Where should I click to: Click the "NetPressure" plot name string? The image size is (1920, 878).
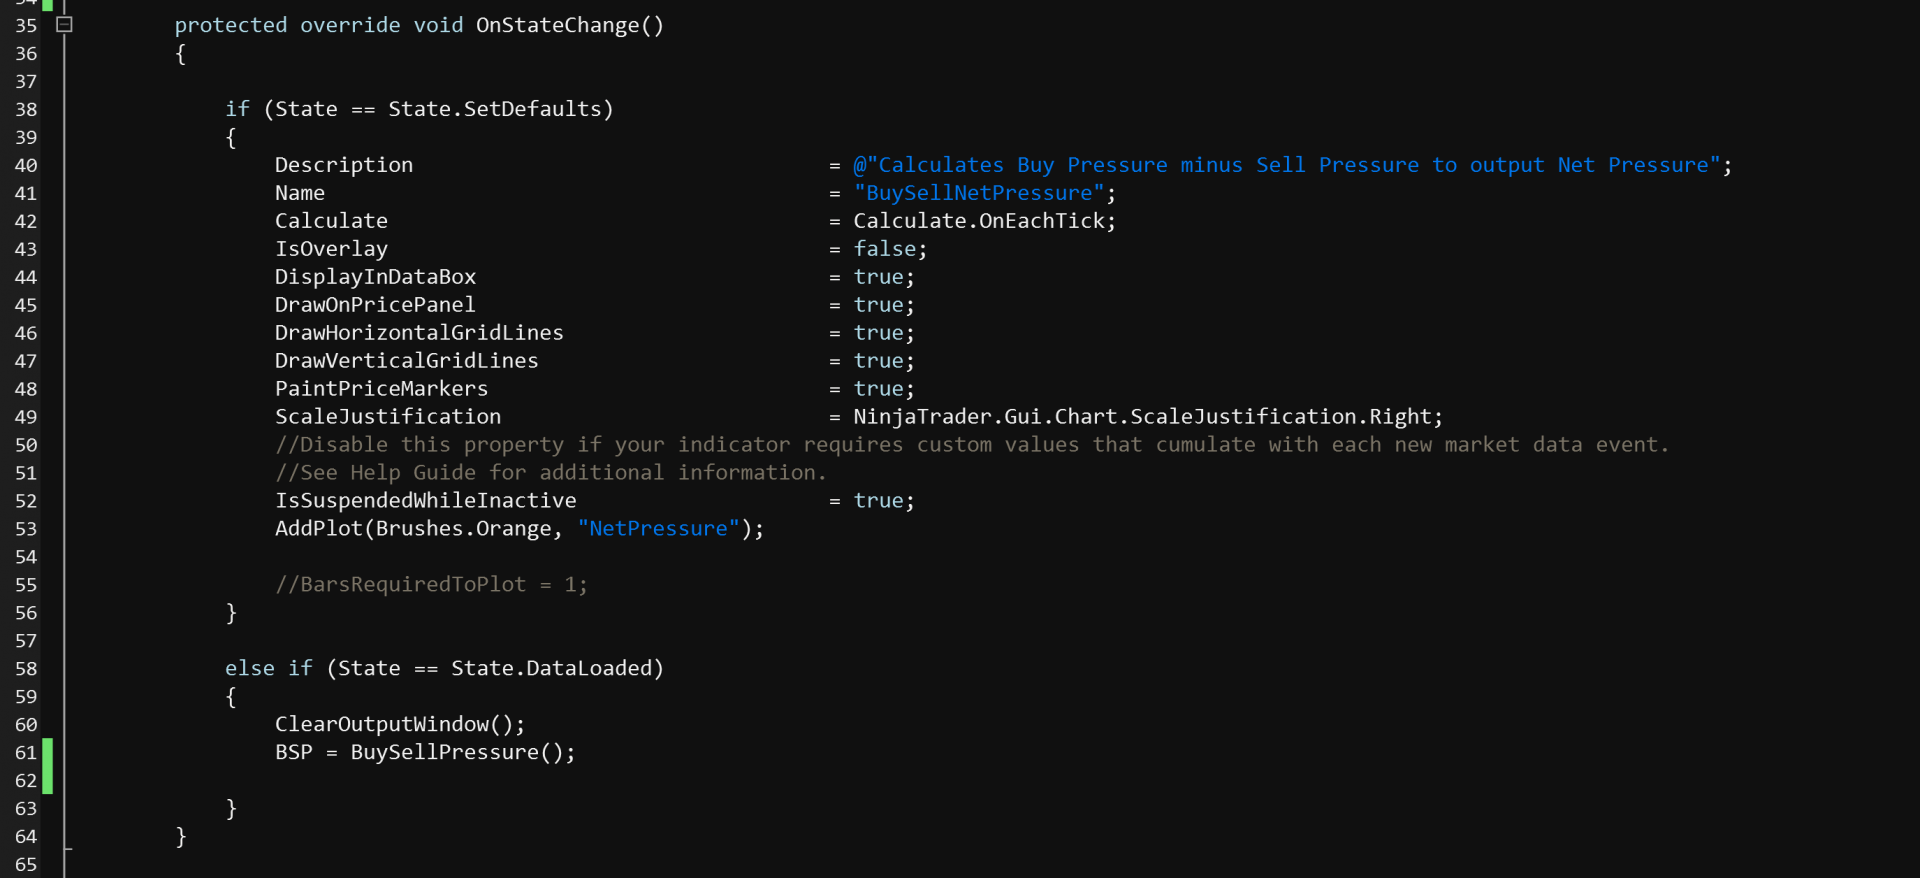point(658,529)
